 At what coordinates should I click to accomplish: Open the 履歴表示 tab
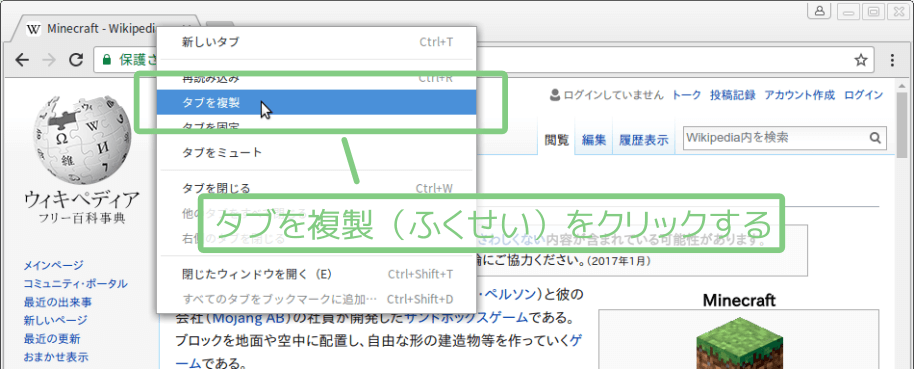pos(644,140)
